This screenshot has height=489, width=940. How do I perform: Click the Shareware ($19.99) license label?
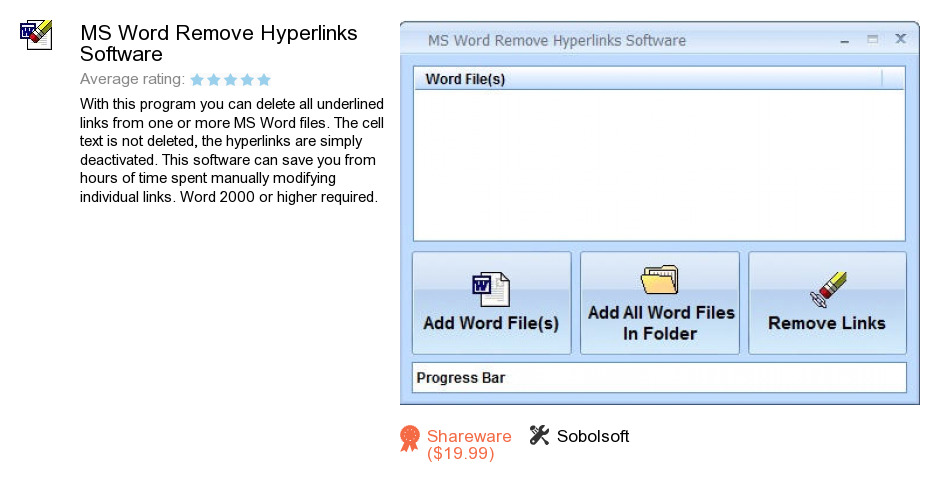(x=469, y=445)
